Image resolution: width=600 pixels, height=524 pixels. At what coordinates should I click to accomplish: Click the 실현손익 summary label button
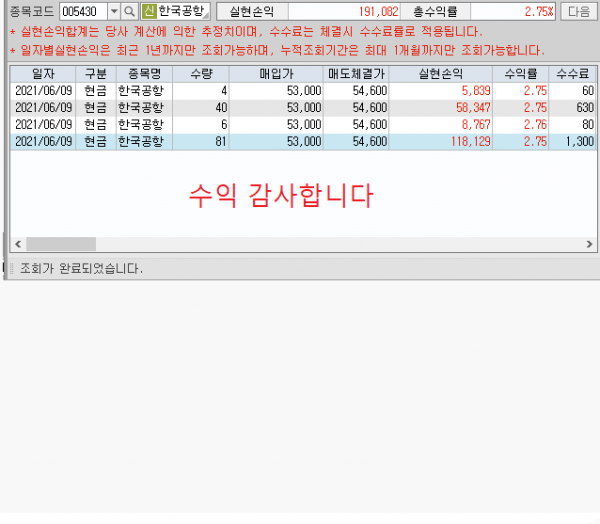pyautogui.click(x=252, y=11)
